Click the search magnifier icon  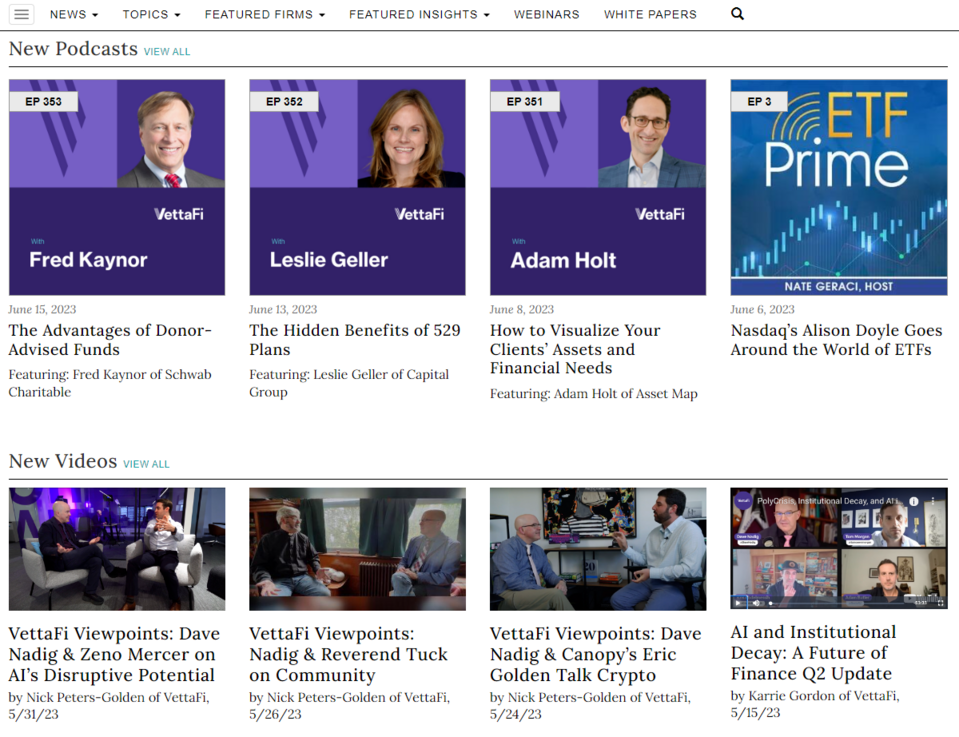(x=737, y=13)
